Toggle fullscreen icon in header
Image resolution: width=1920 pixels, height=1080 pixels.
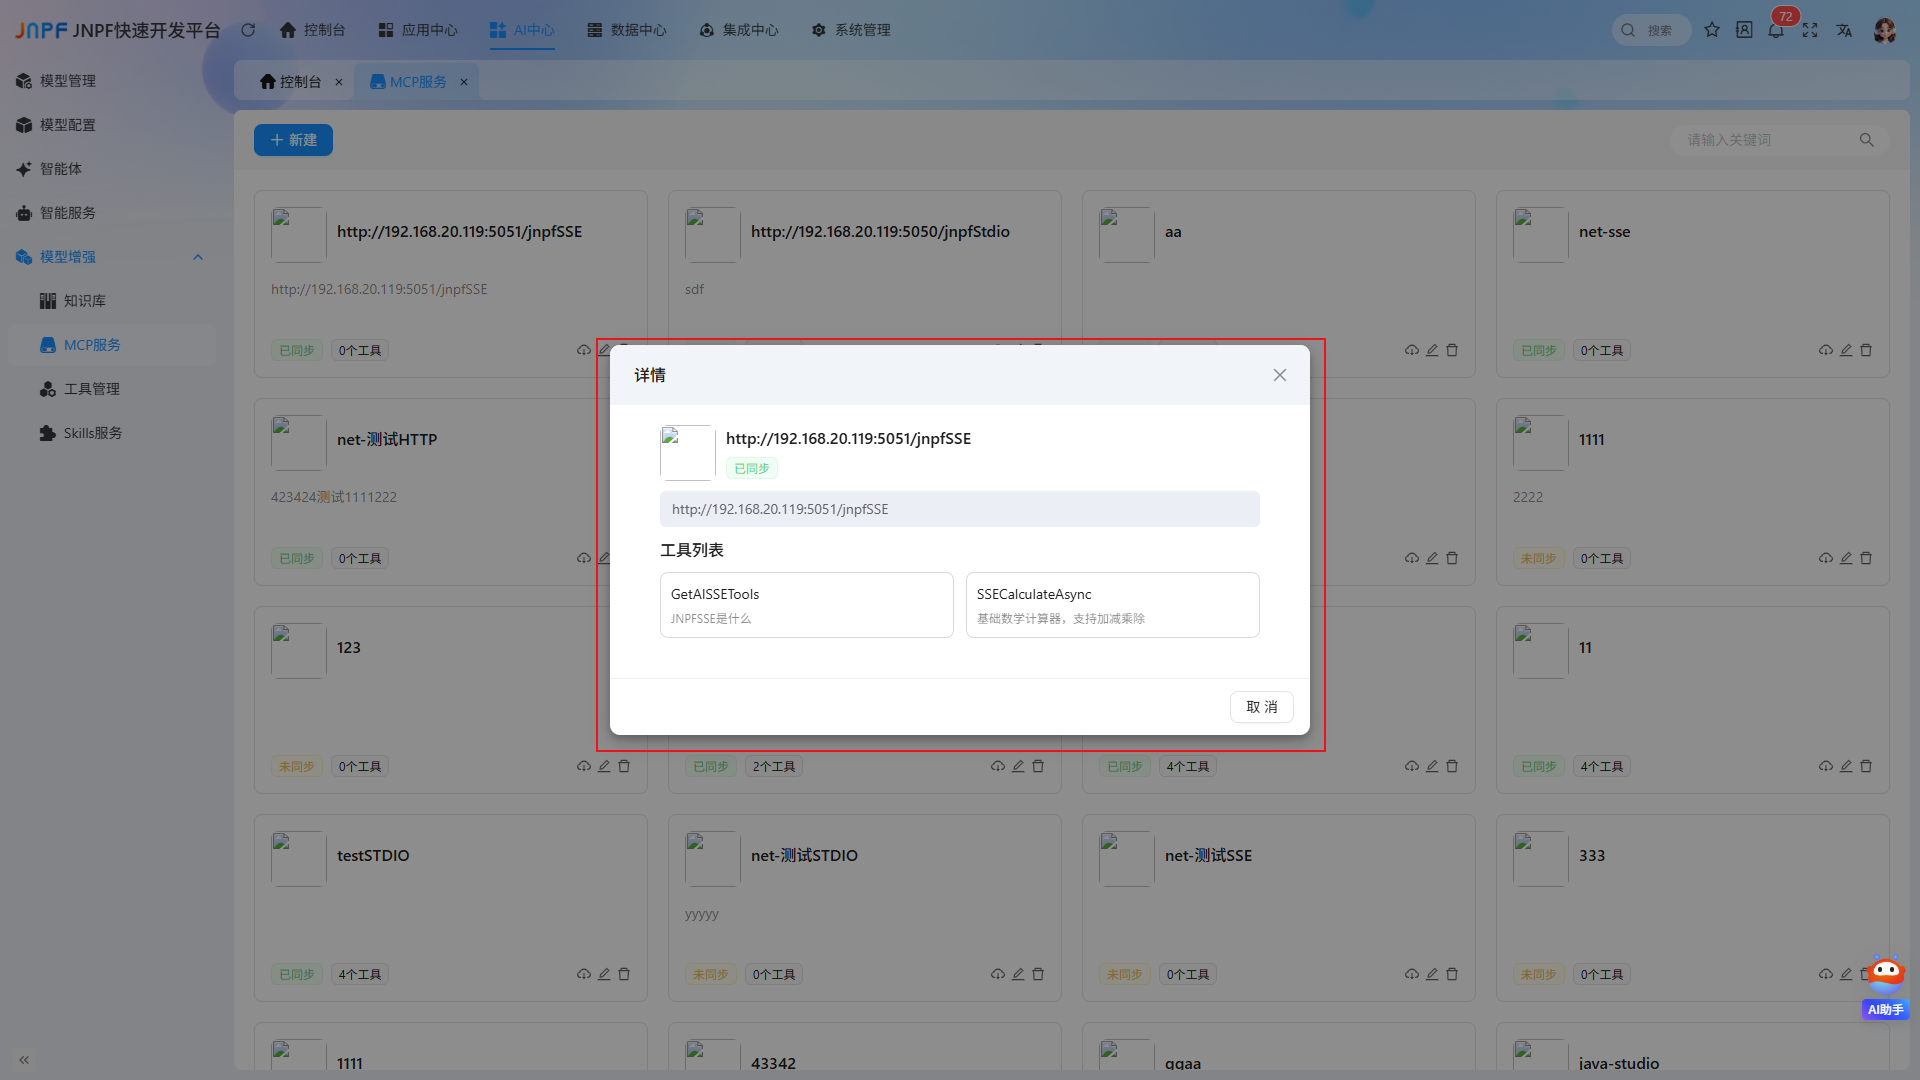coord(1810,30)
